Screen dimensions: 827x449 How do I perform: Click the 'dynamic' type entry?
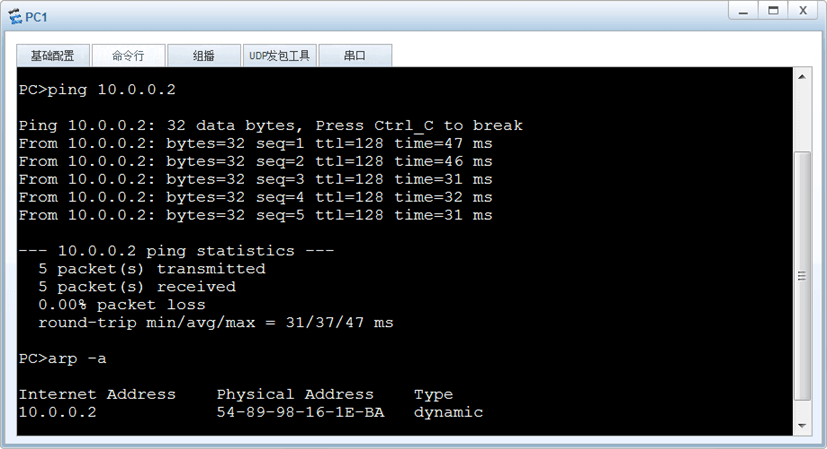click(x=448, y=413)
